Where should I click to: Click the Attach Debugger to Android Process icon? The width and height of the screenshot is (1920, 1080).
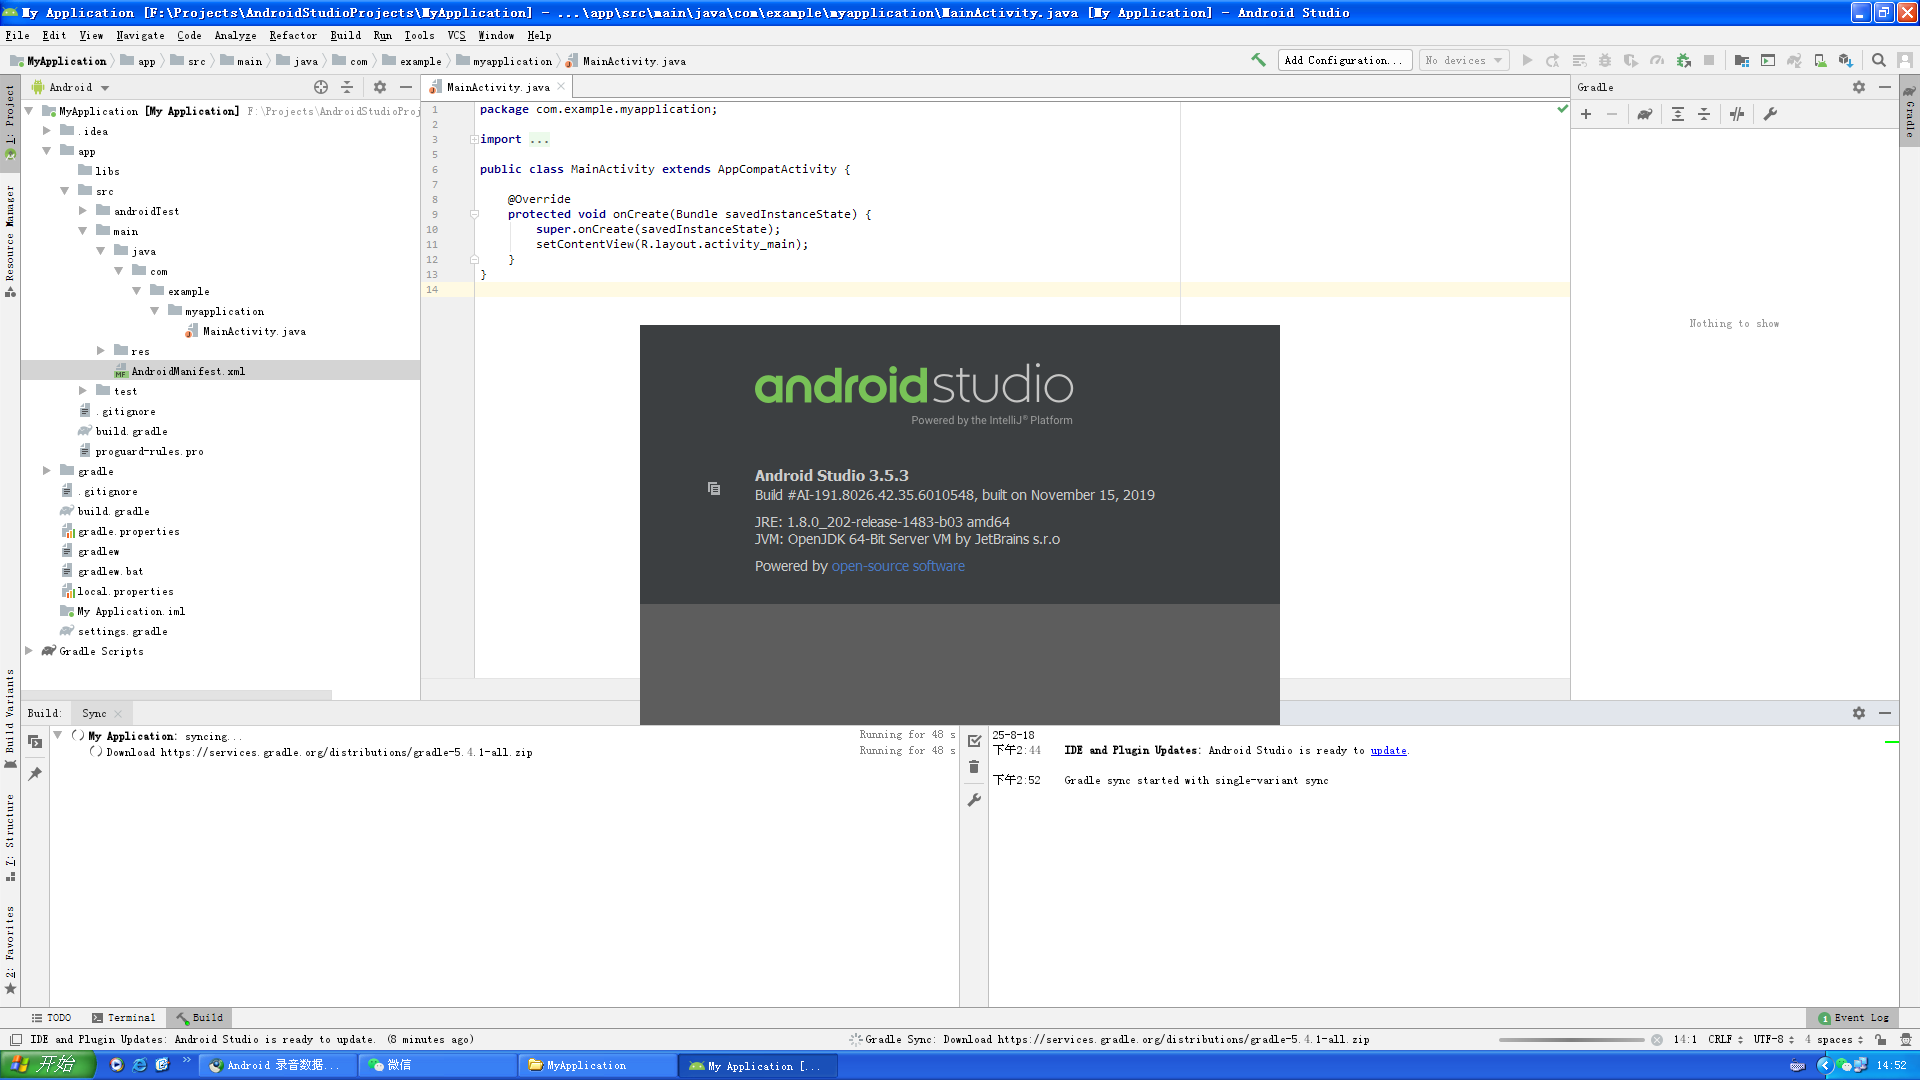point(1684,60)
